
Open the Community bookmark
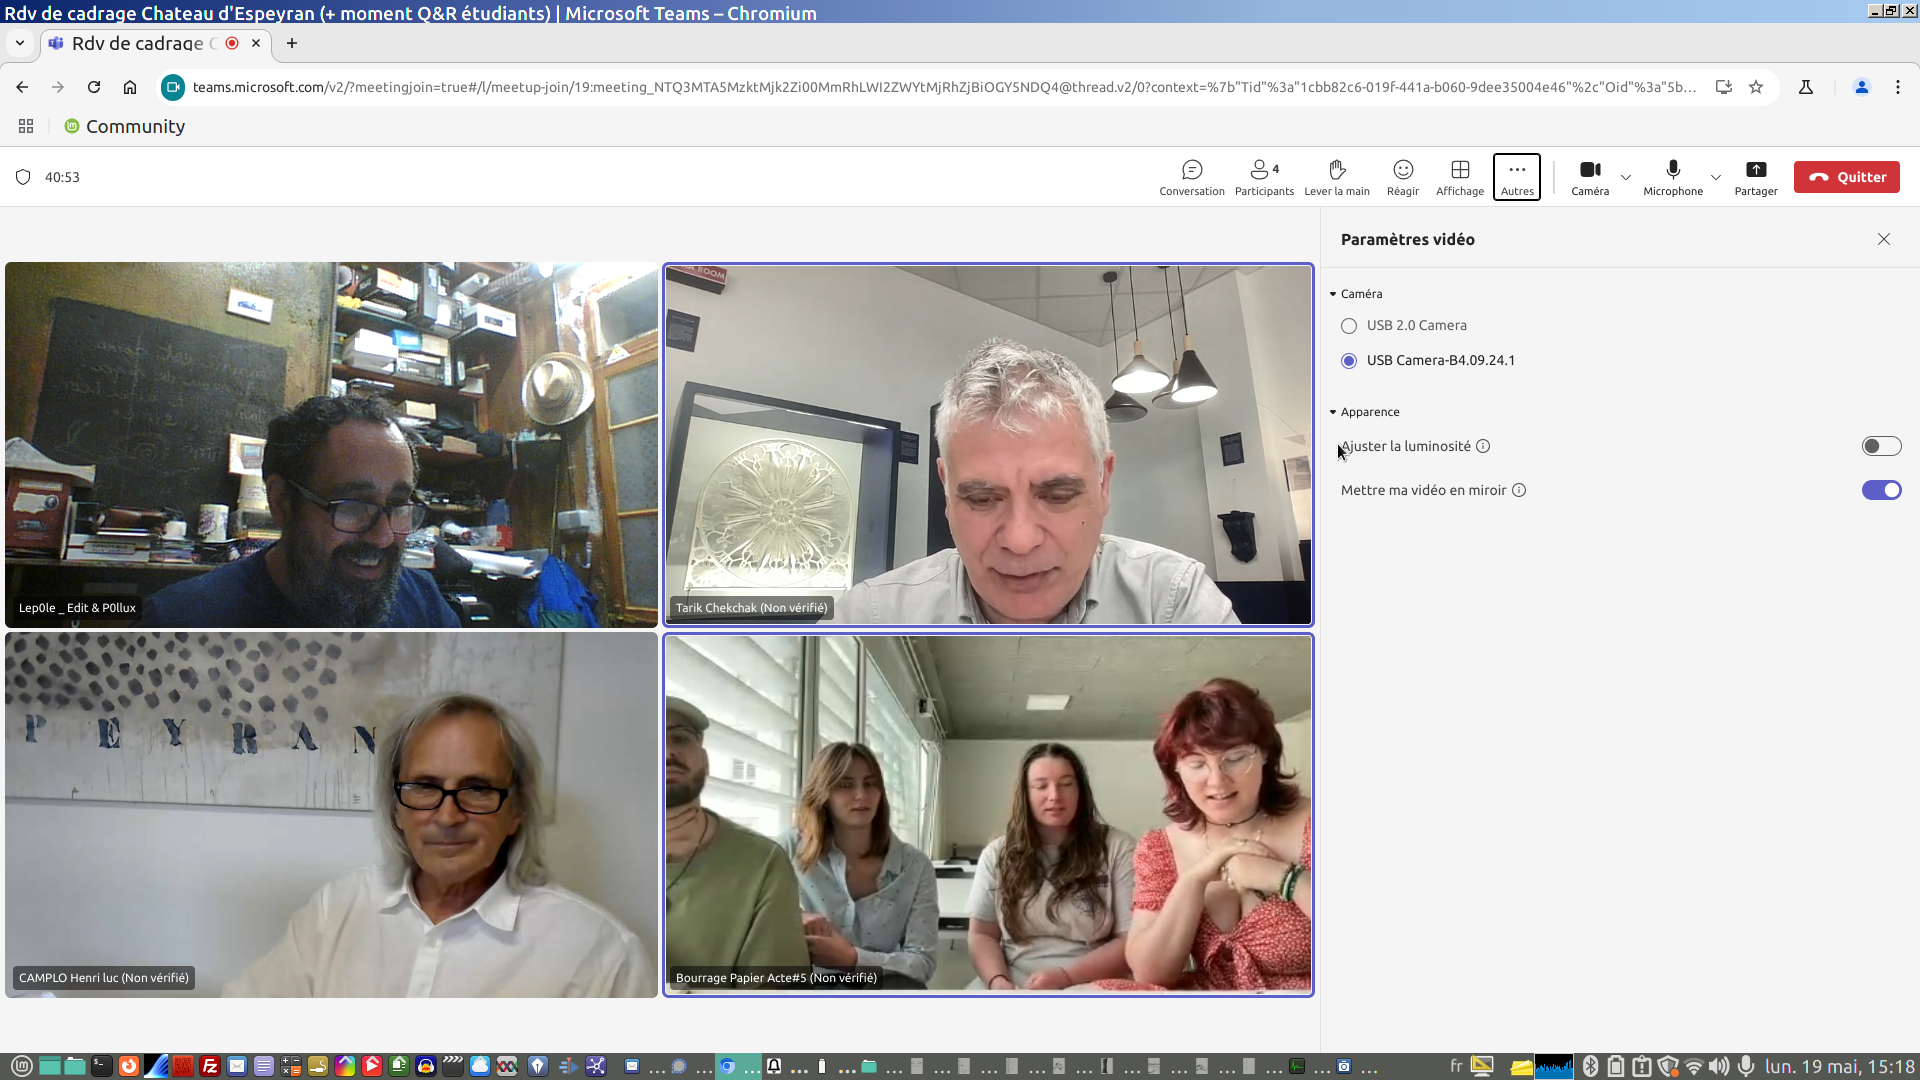click(x=125, y=127)
